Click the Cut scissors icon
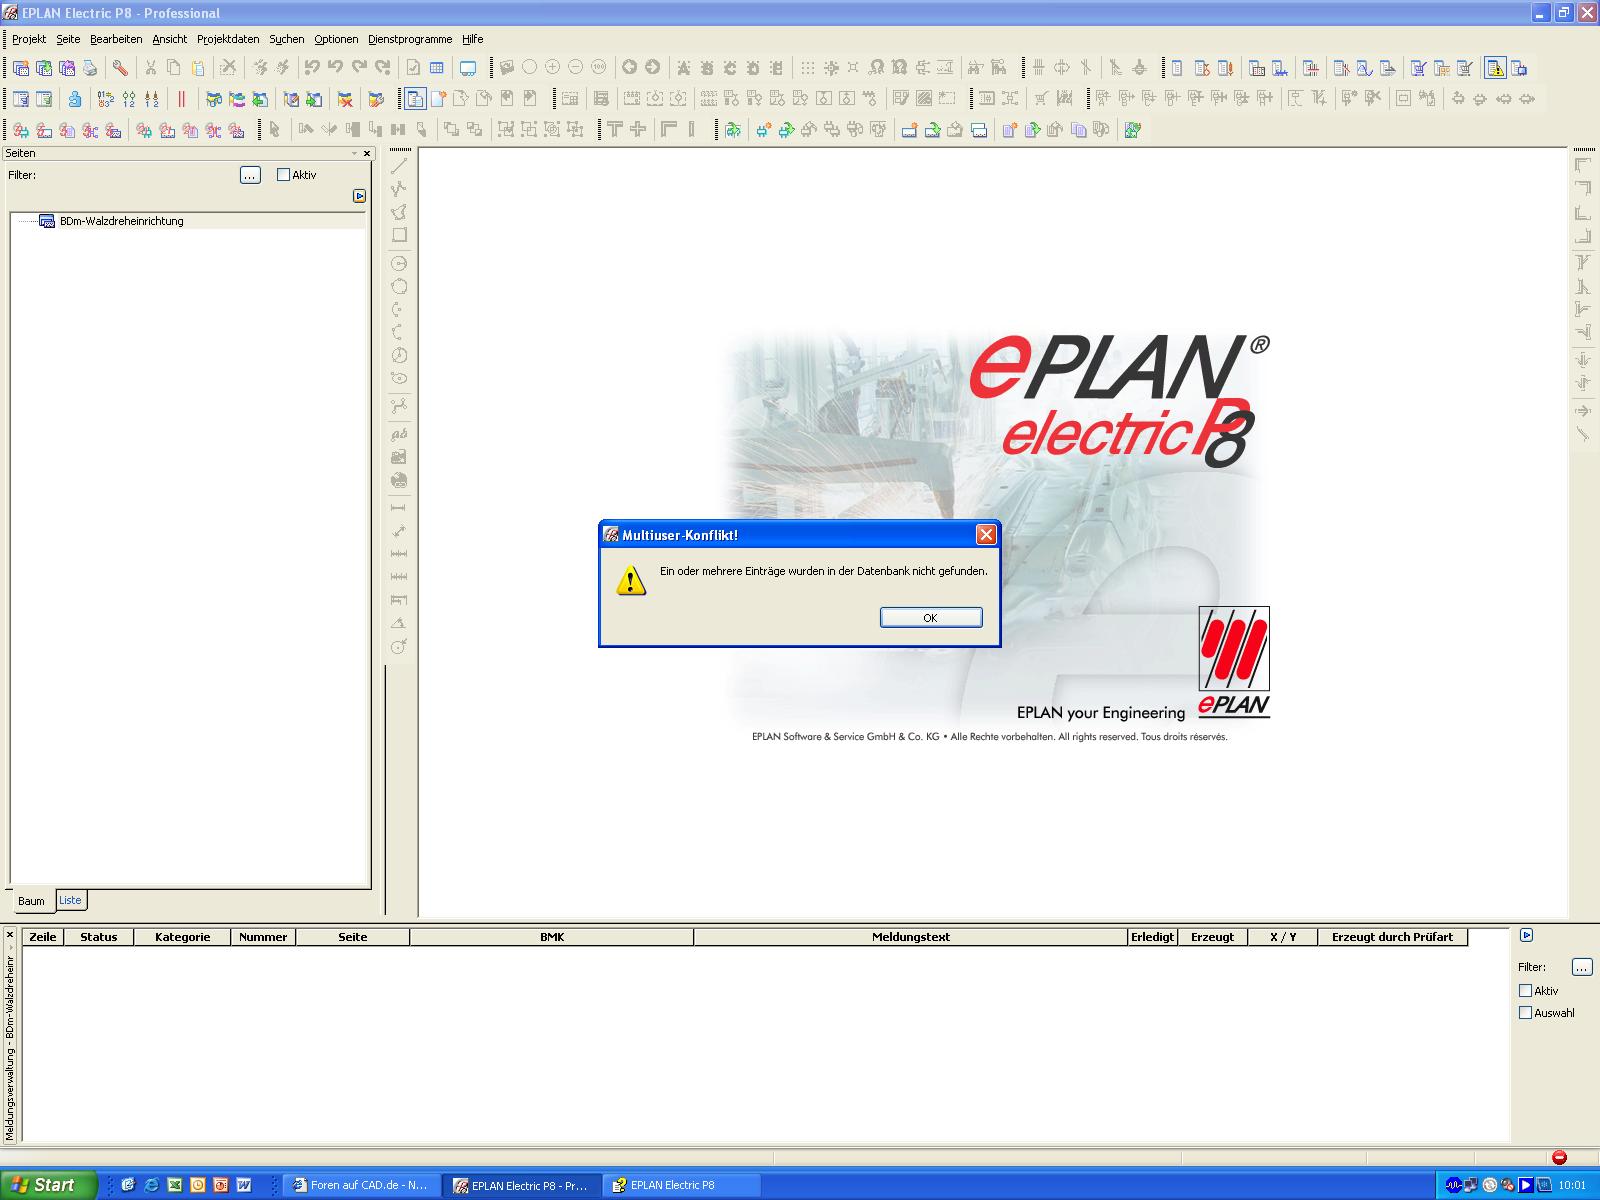1600x1200 pixels. [x=151, y=68]
